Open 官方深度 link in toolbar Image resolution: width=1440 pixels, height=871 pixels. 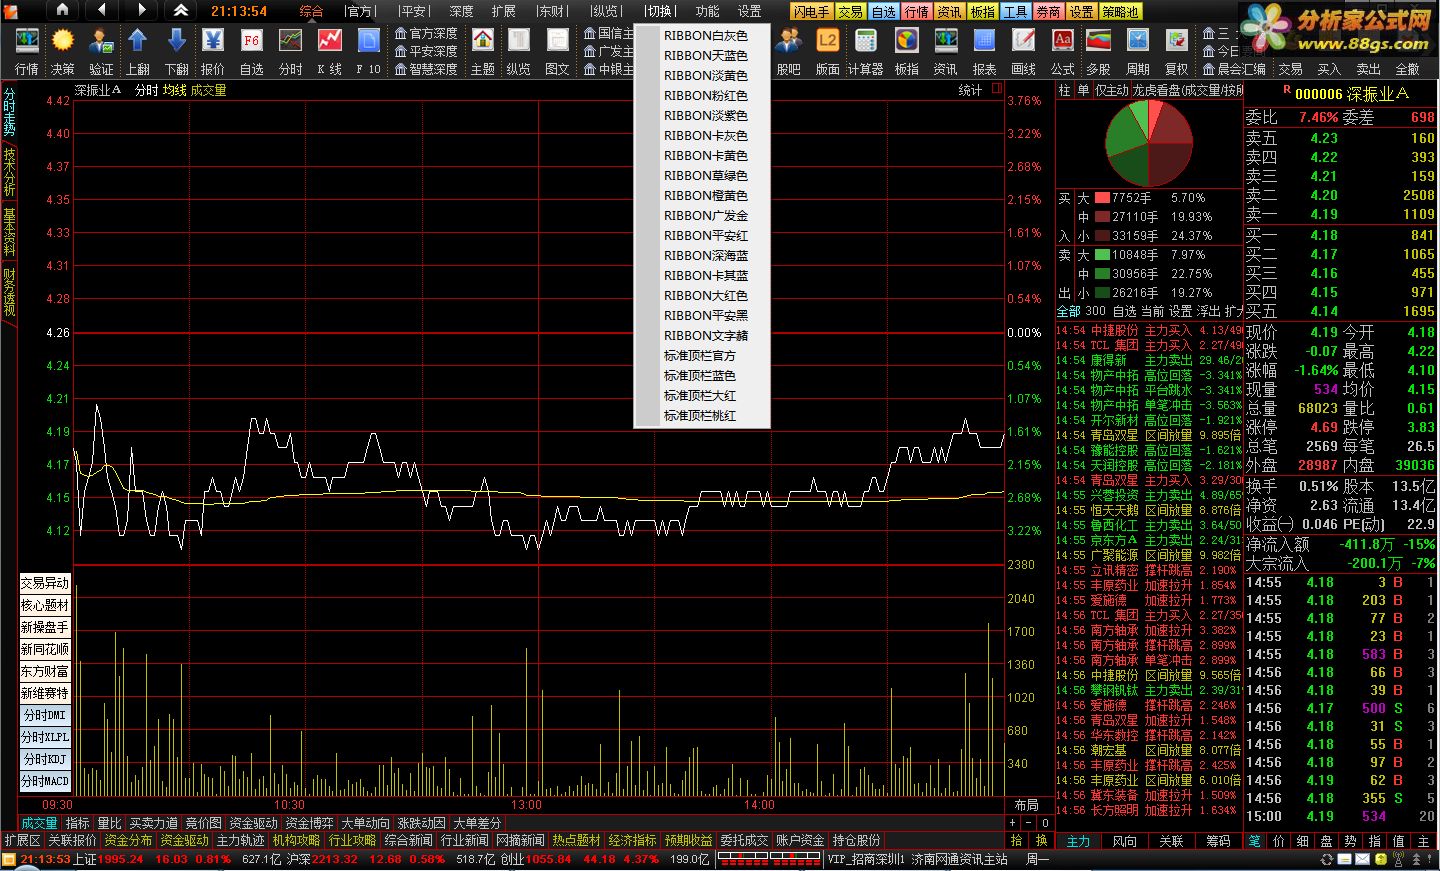(427, 33)
